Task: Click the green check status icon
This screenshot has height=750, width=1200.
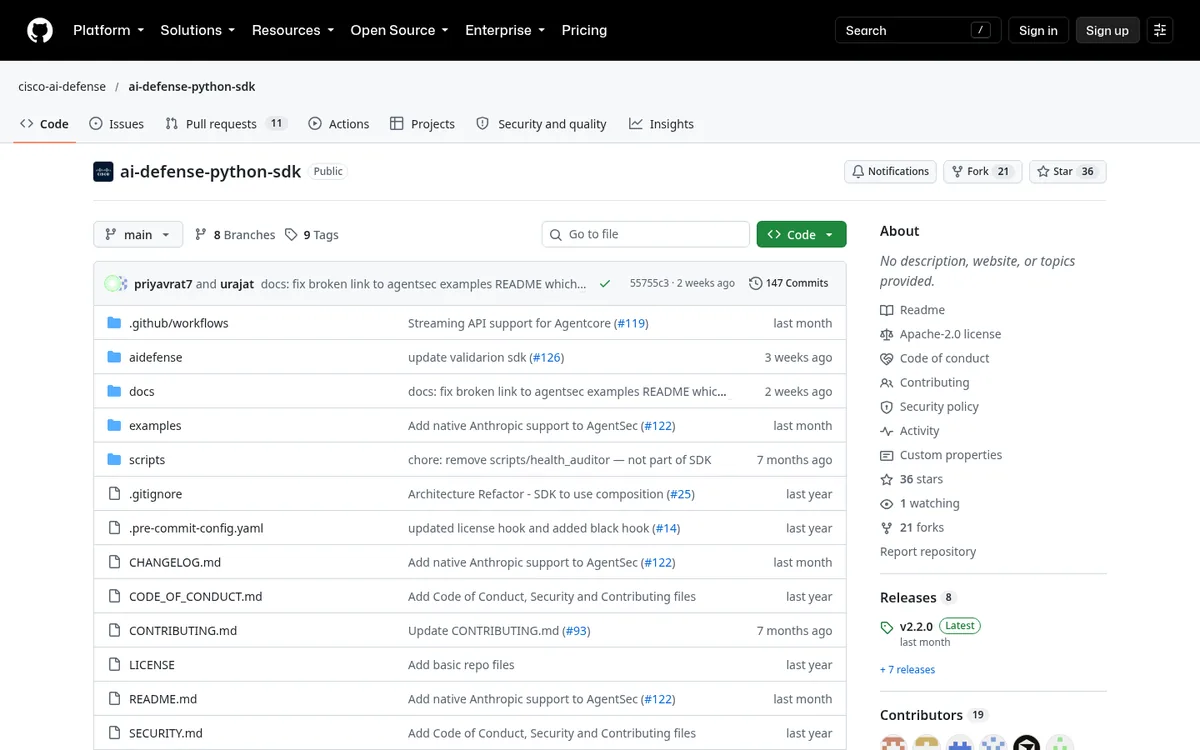Action: pos(605,284)
